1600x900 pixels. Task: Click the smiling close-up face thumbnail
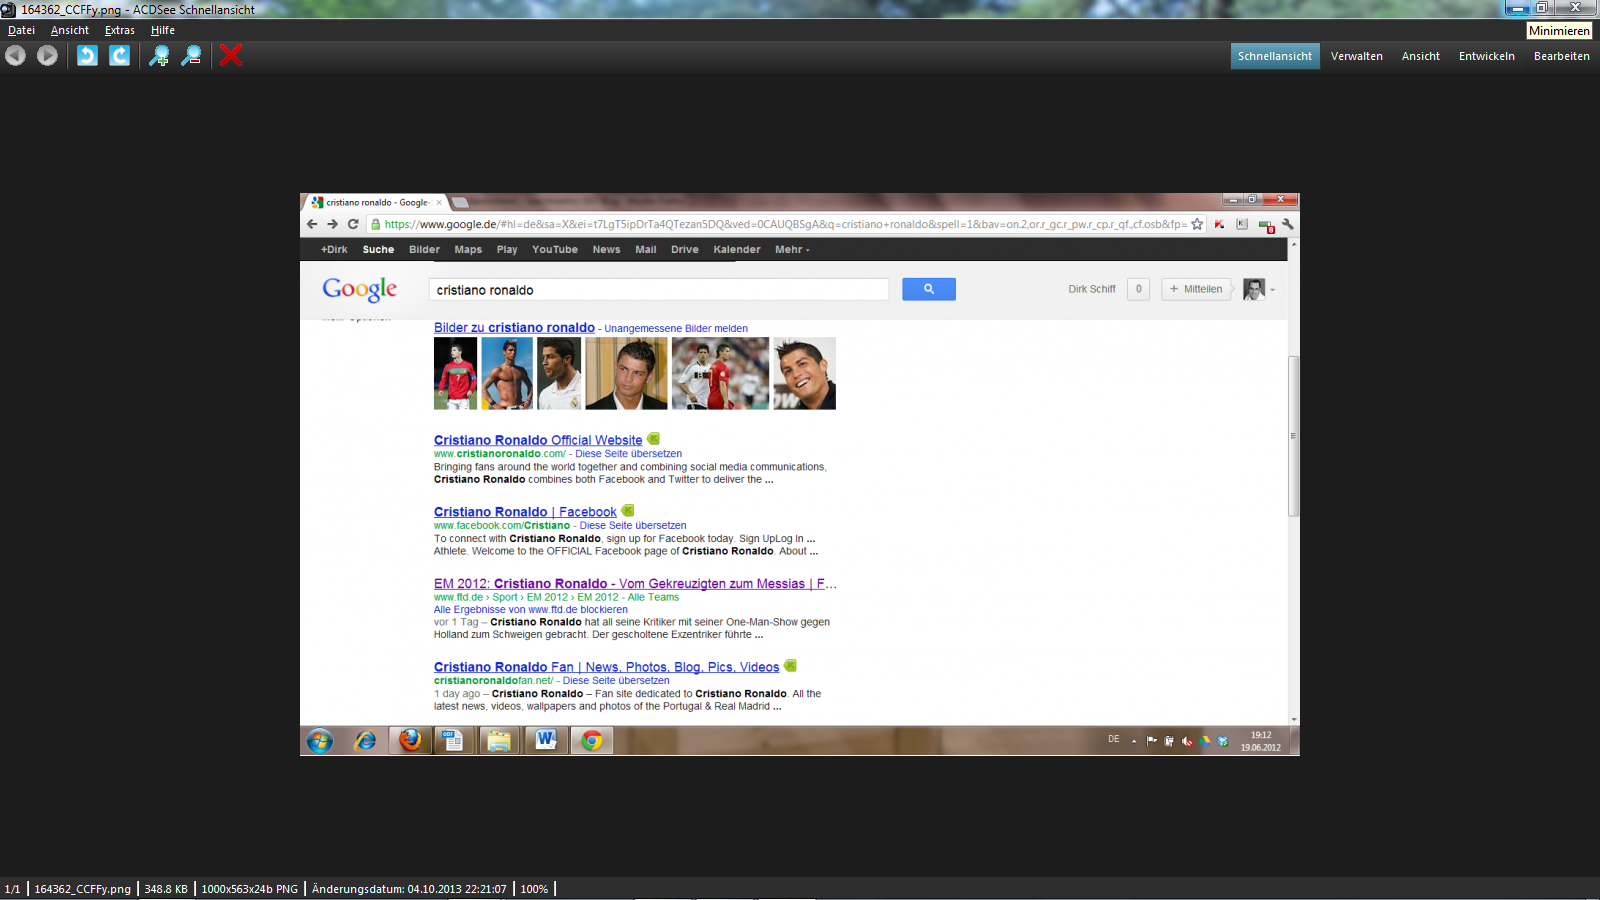[x=804, y=373]
